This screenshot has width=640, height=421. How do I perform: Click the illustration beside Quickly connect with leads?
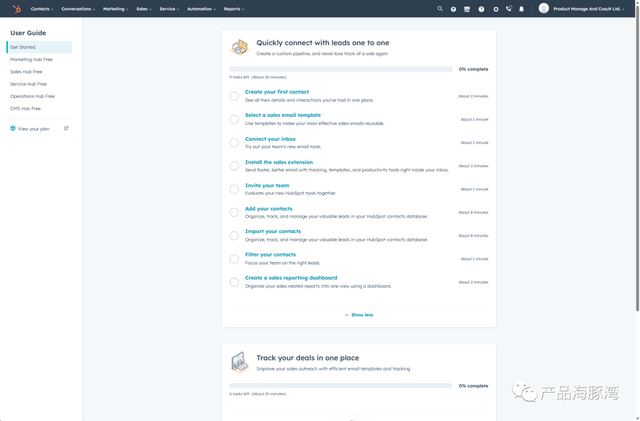click(240, 47)
